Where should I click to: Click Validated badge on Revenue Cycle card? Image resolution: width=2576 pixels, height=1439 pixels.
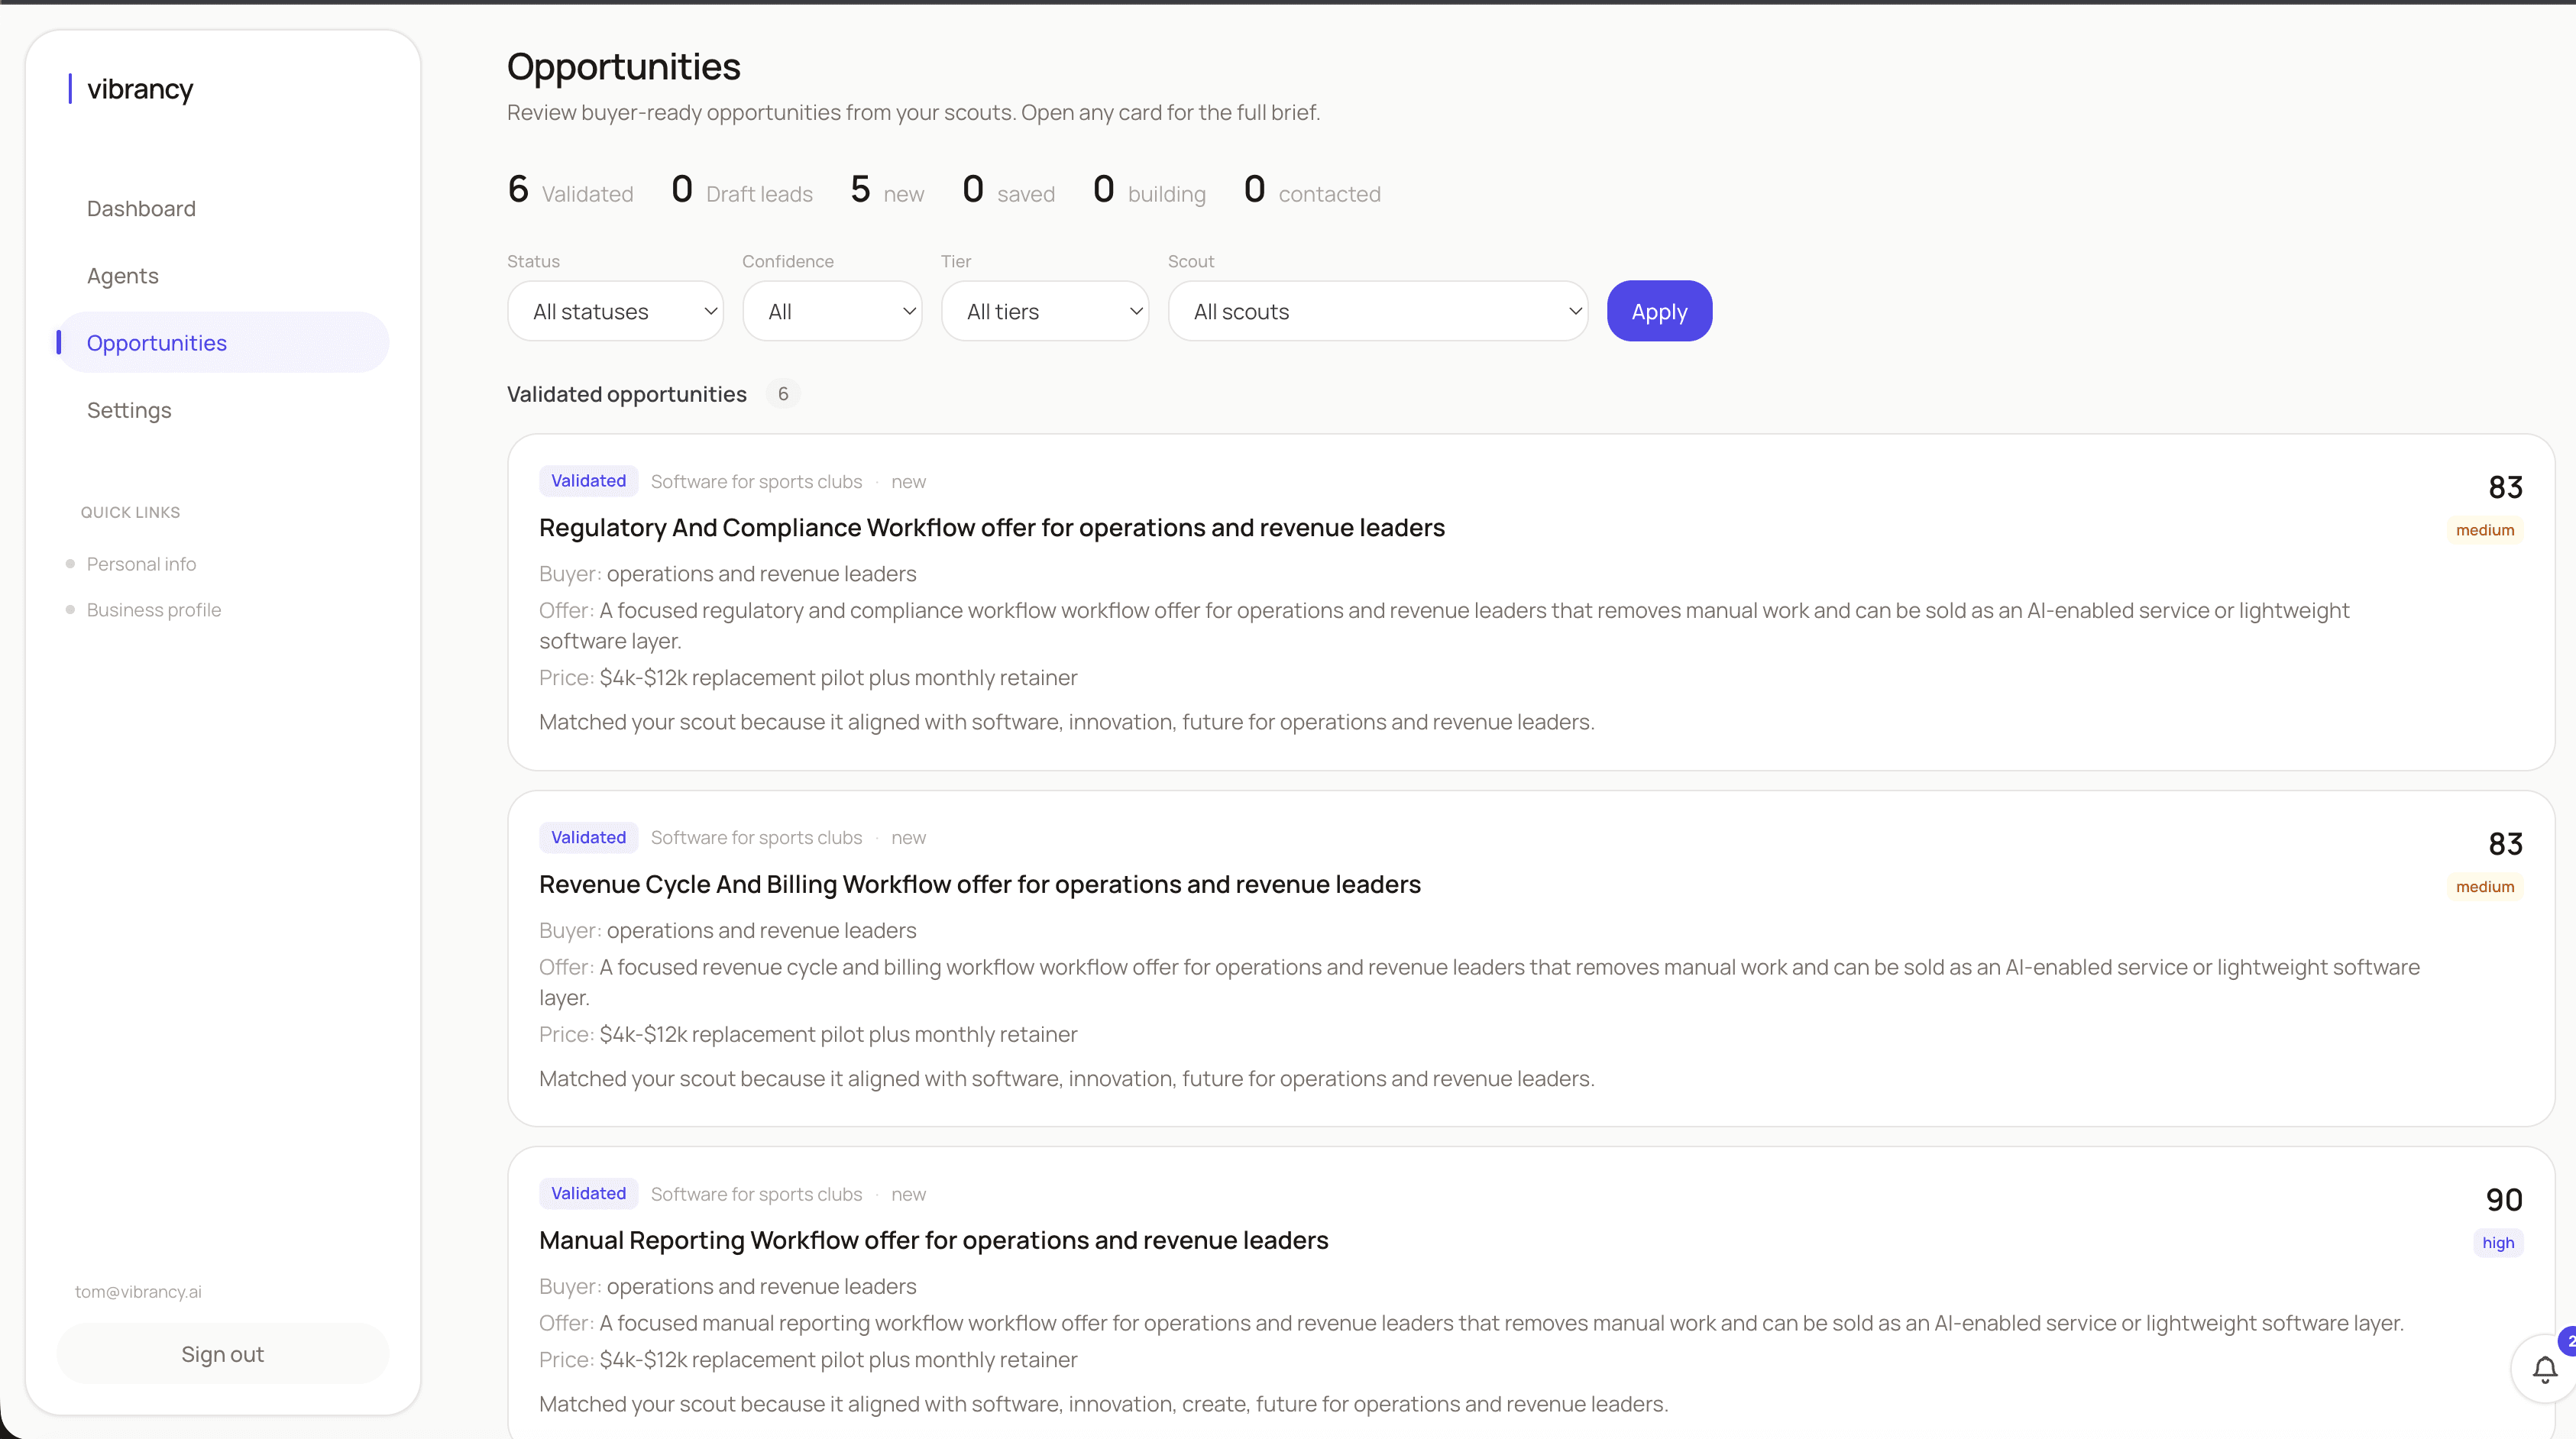click(x=588, y=838)
